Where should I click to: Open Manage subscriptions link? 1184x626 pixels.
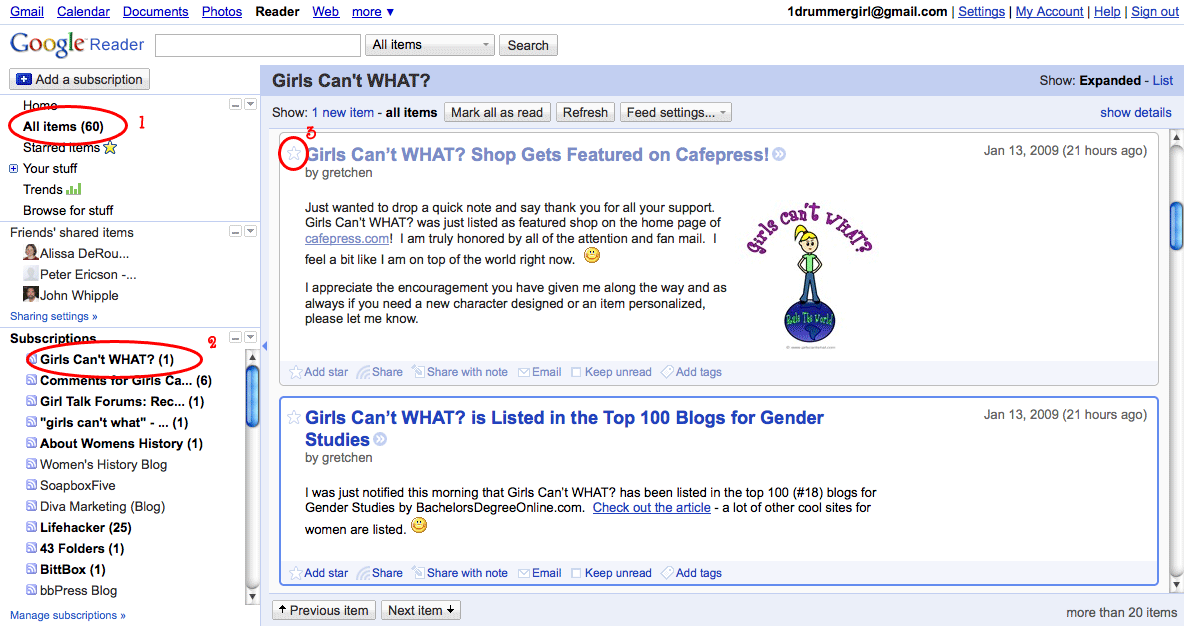(x=68, y=615)
